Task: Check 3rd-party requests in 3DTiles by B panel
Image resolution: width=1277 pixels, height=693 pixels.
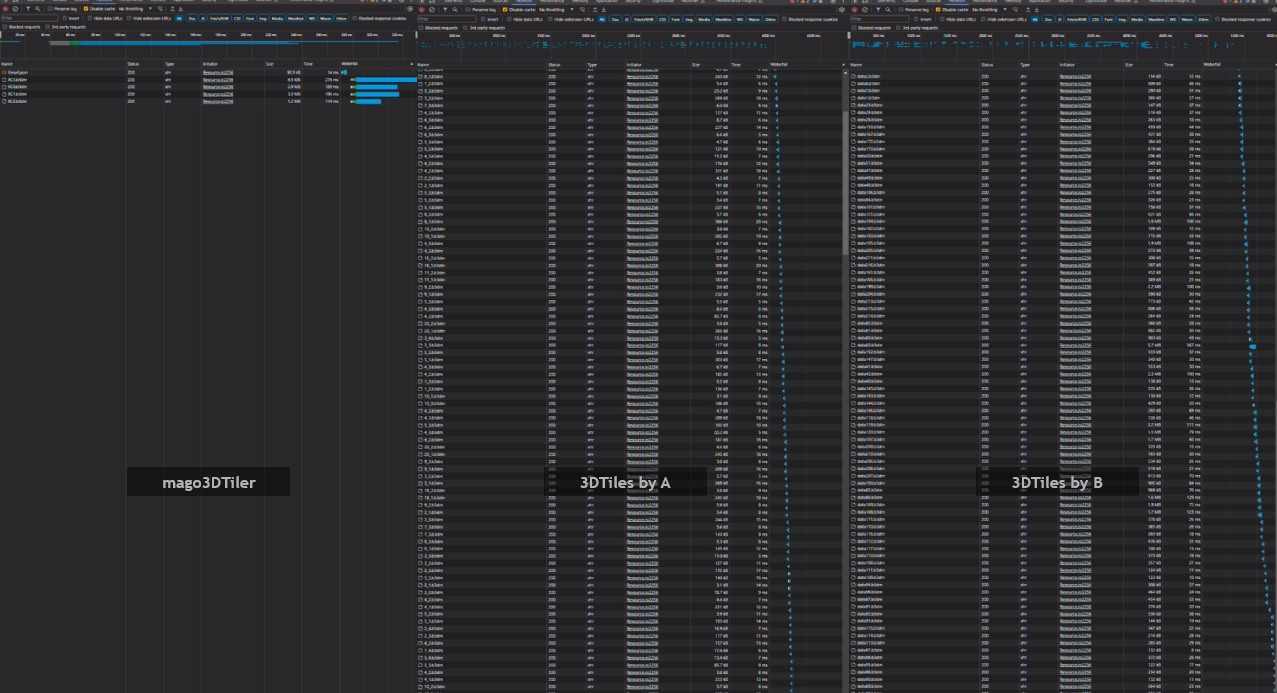Action: [x=899, y=28]
